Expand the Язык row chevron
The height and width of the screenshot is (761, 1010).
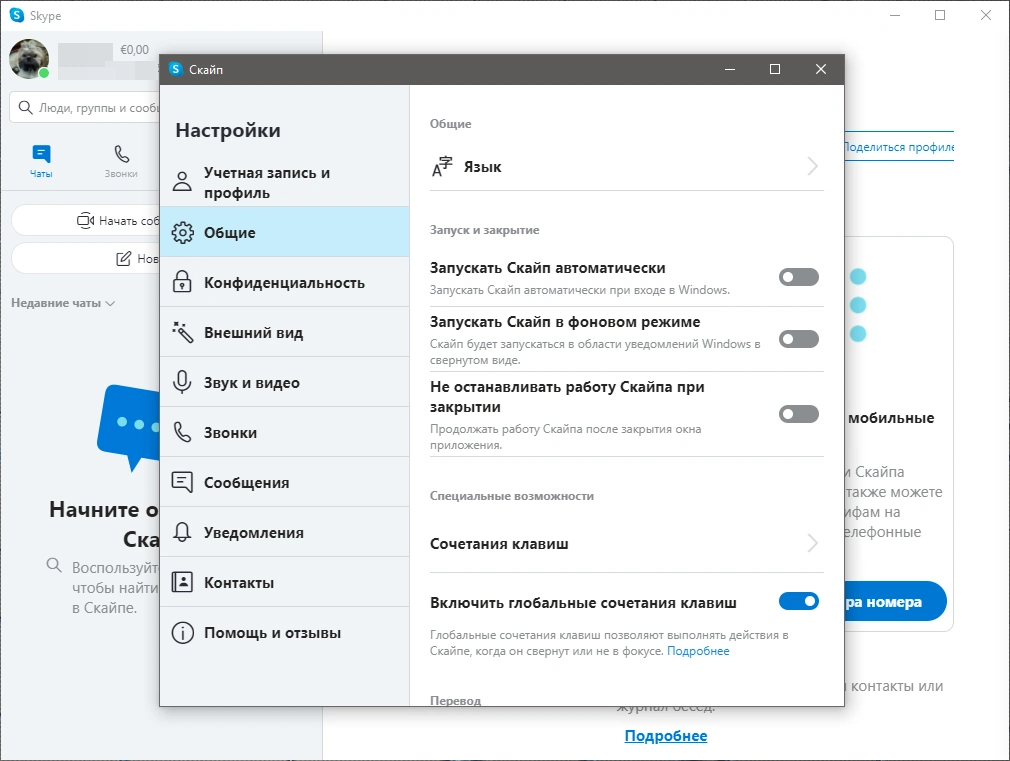click(x=813, y=166)
